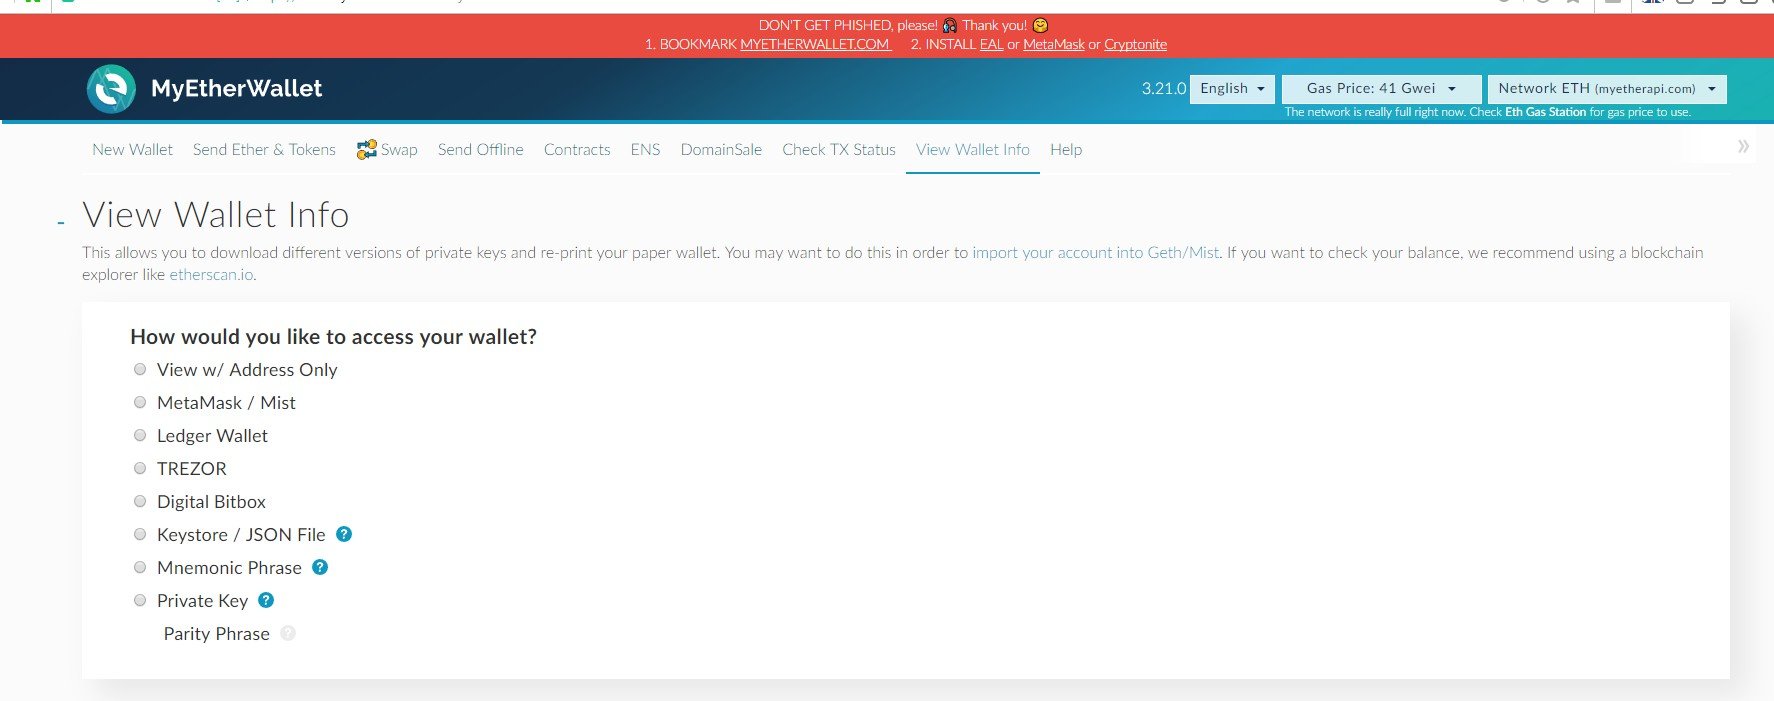Click the MetaMask link in red banner
The width and height of the screenshot is (1774, 701).
click(x=1054, y=44)
